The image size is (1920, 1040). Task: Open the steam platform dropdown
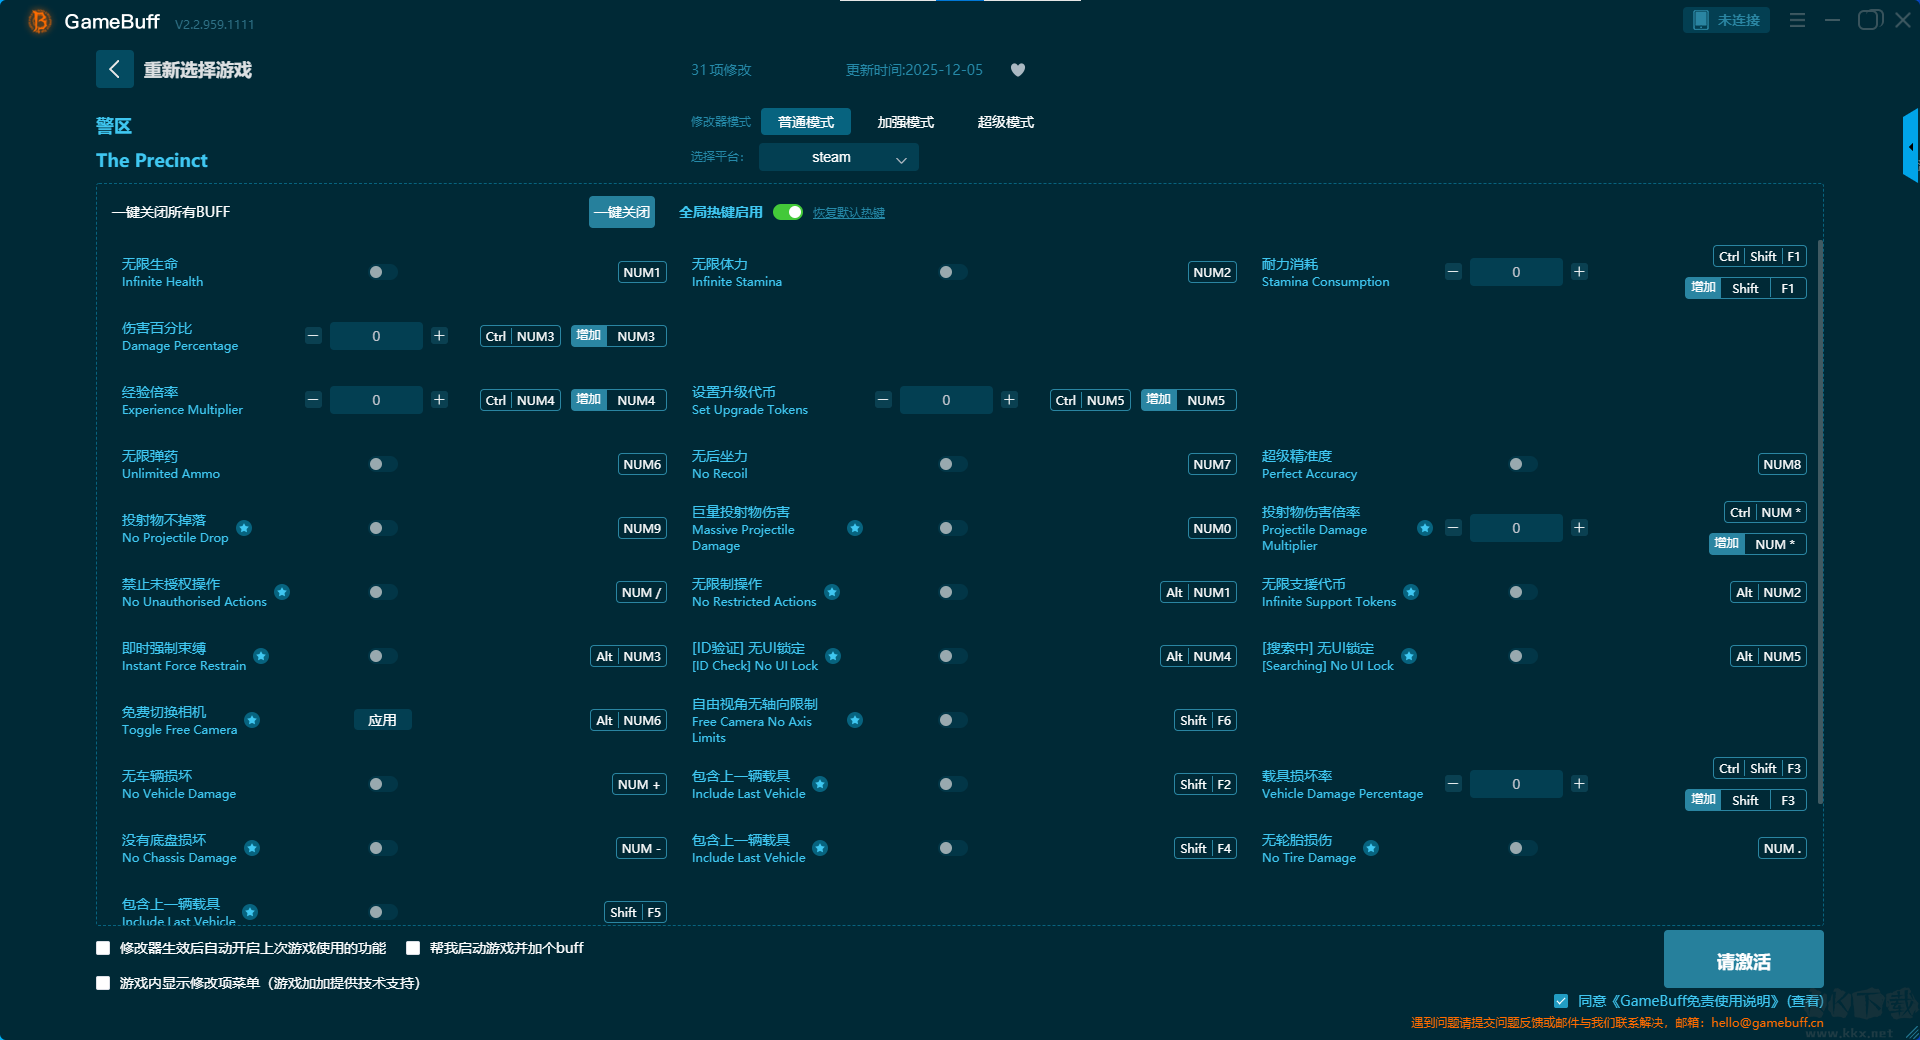point(838,157)
